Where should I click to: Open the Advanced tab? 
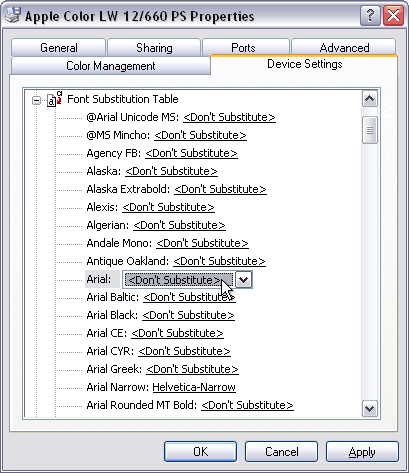click(x=344, y=48)
